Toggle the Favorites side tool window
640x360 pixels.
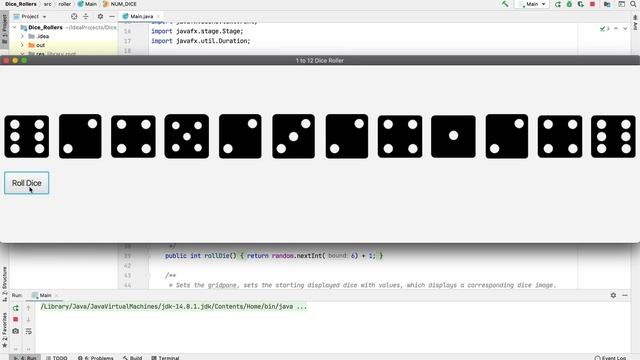[4, 330]
